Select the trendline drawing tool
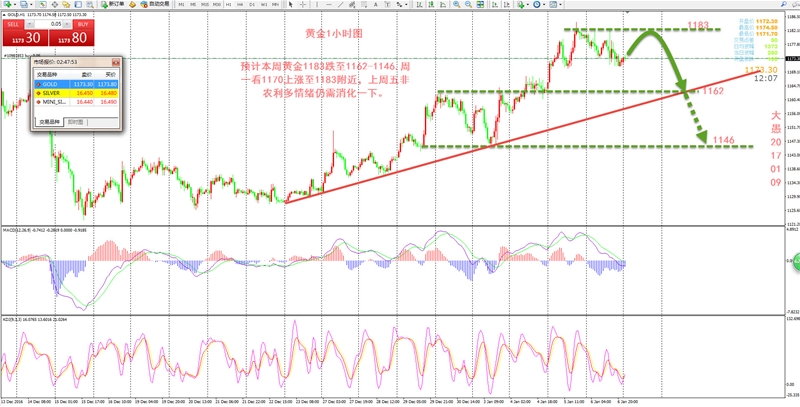 [341, 4]
